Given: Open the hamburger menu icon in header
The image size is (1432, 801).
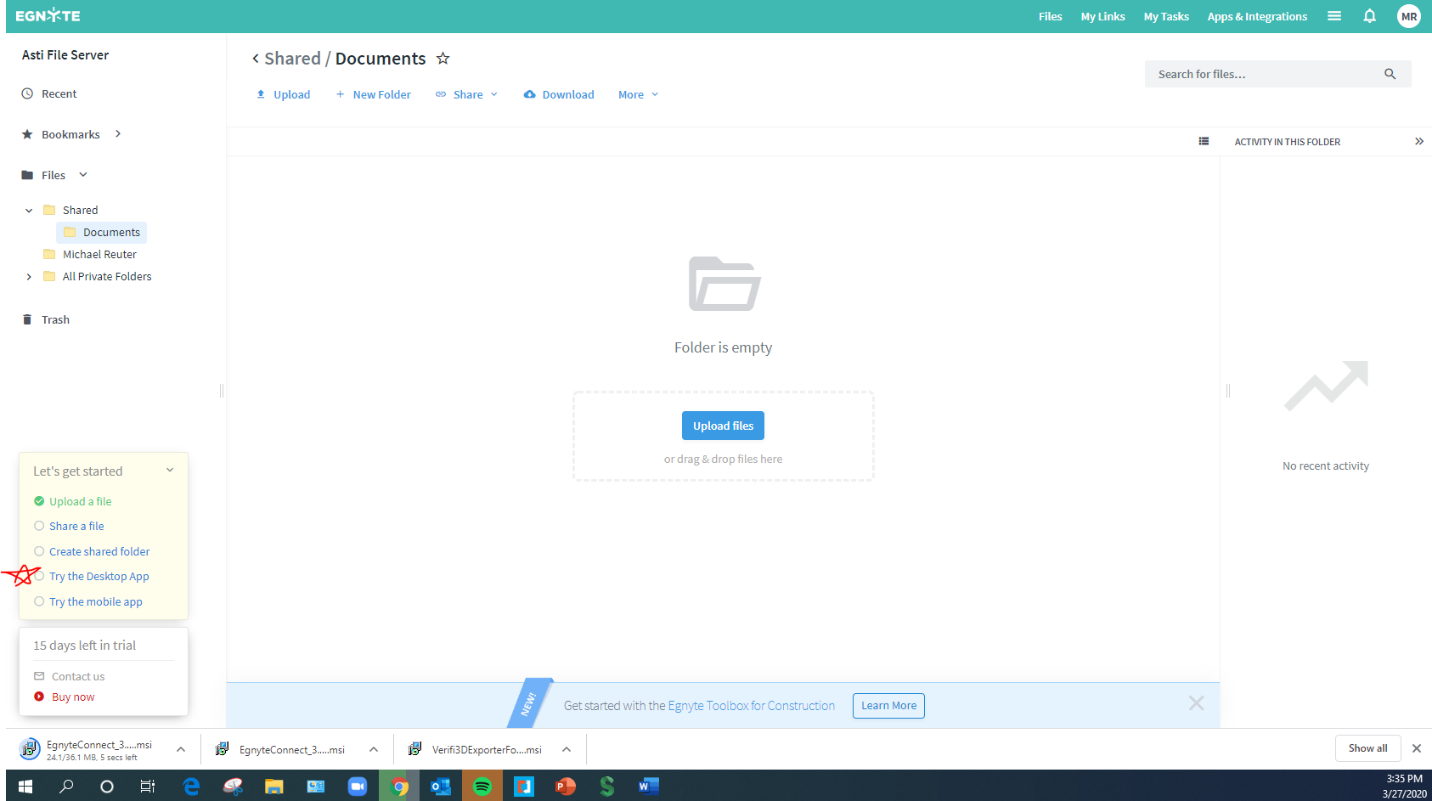Looking at the screenshot, I should 1334,16.
